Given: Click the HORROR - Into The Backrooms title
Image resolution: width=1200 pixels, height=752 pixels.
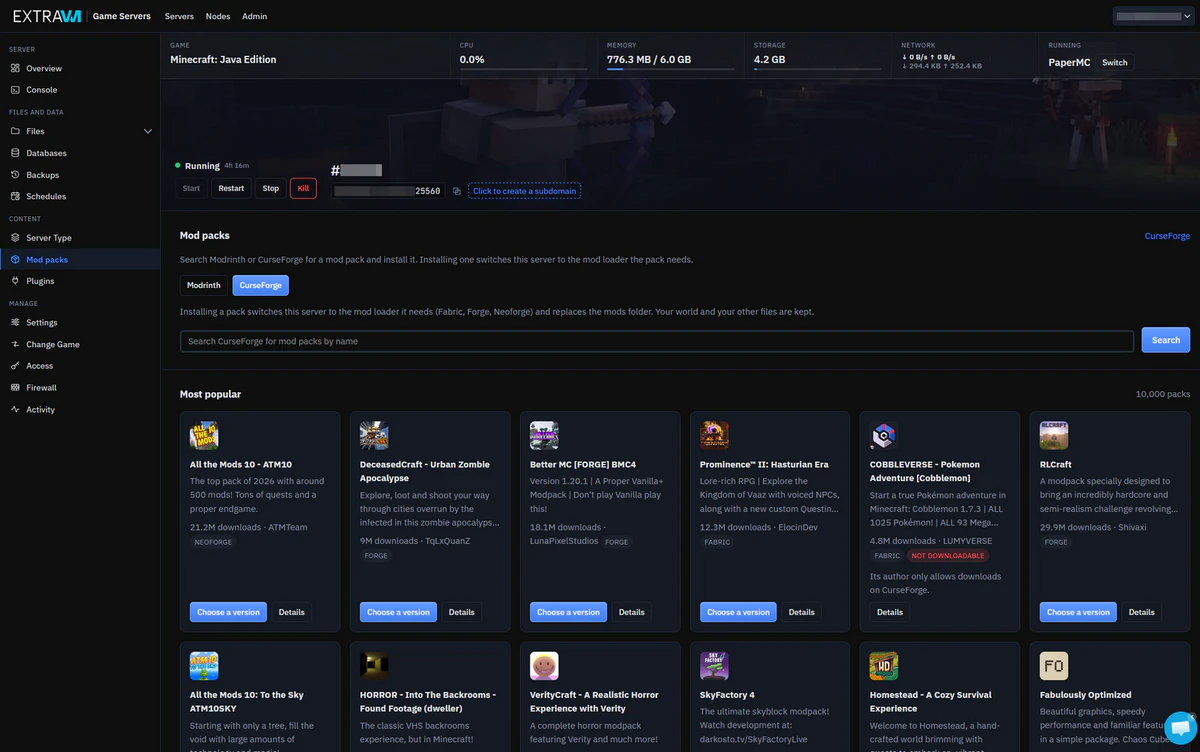Looking at the screenshot, I should 428,701.
